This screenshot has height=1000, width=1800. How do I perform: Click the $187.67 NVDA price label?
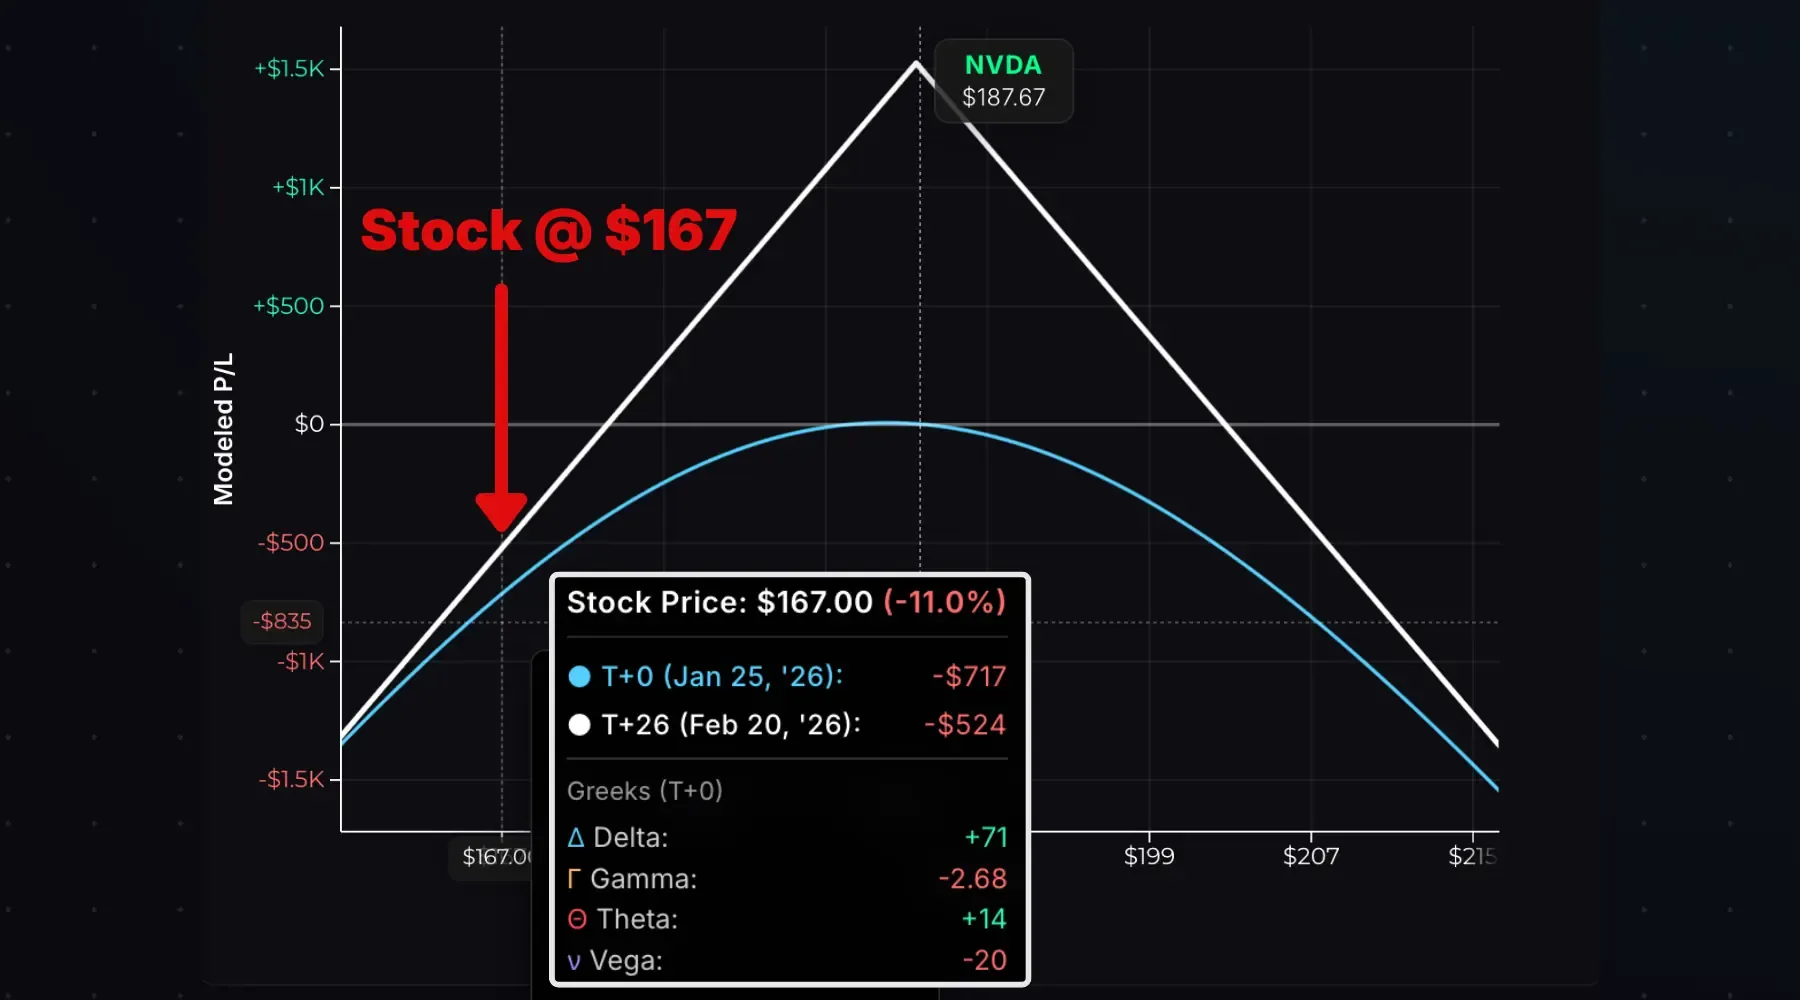[1003, 98]
